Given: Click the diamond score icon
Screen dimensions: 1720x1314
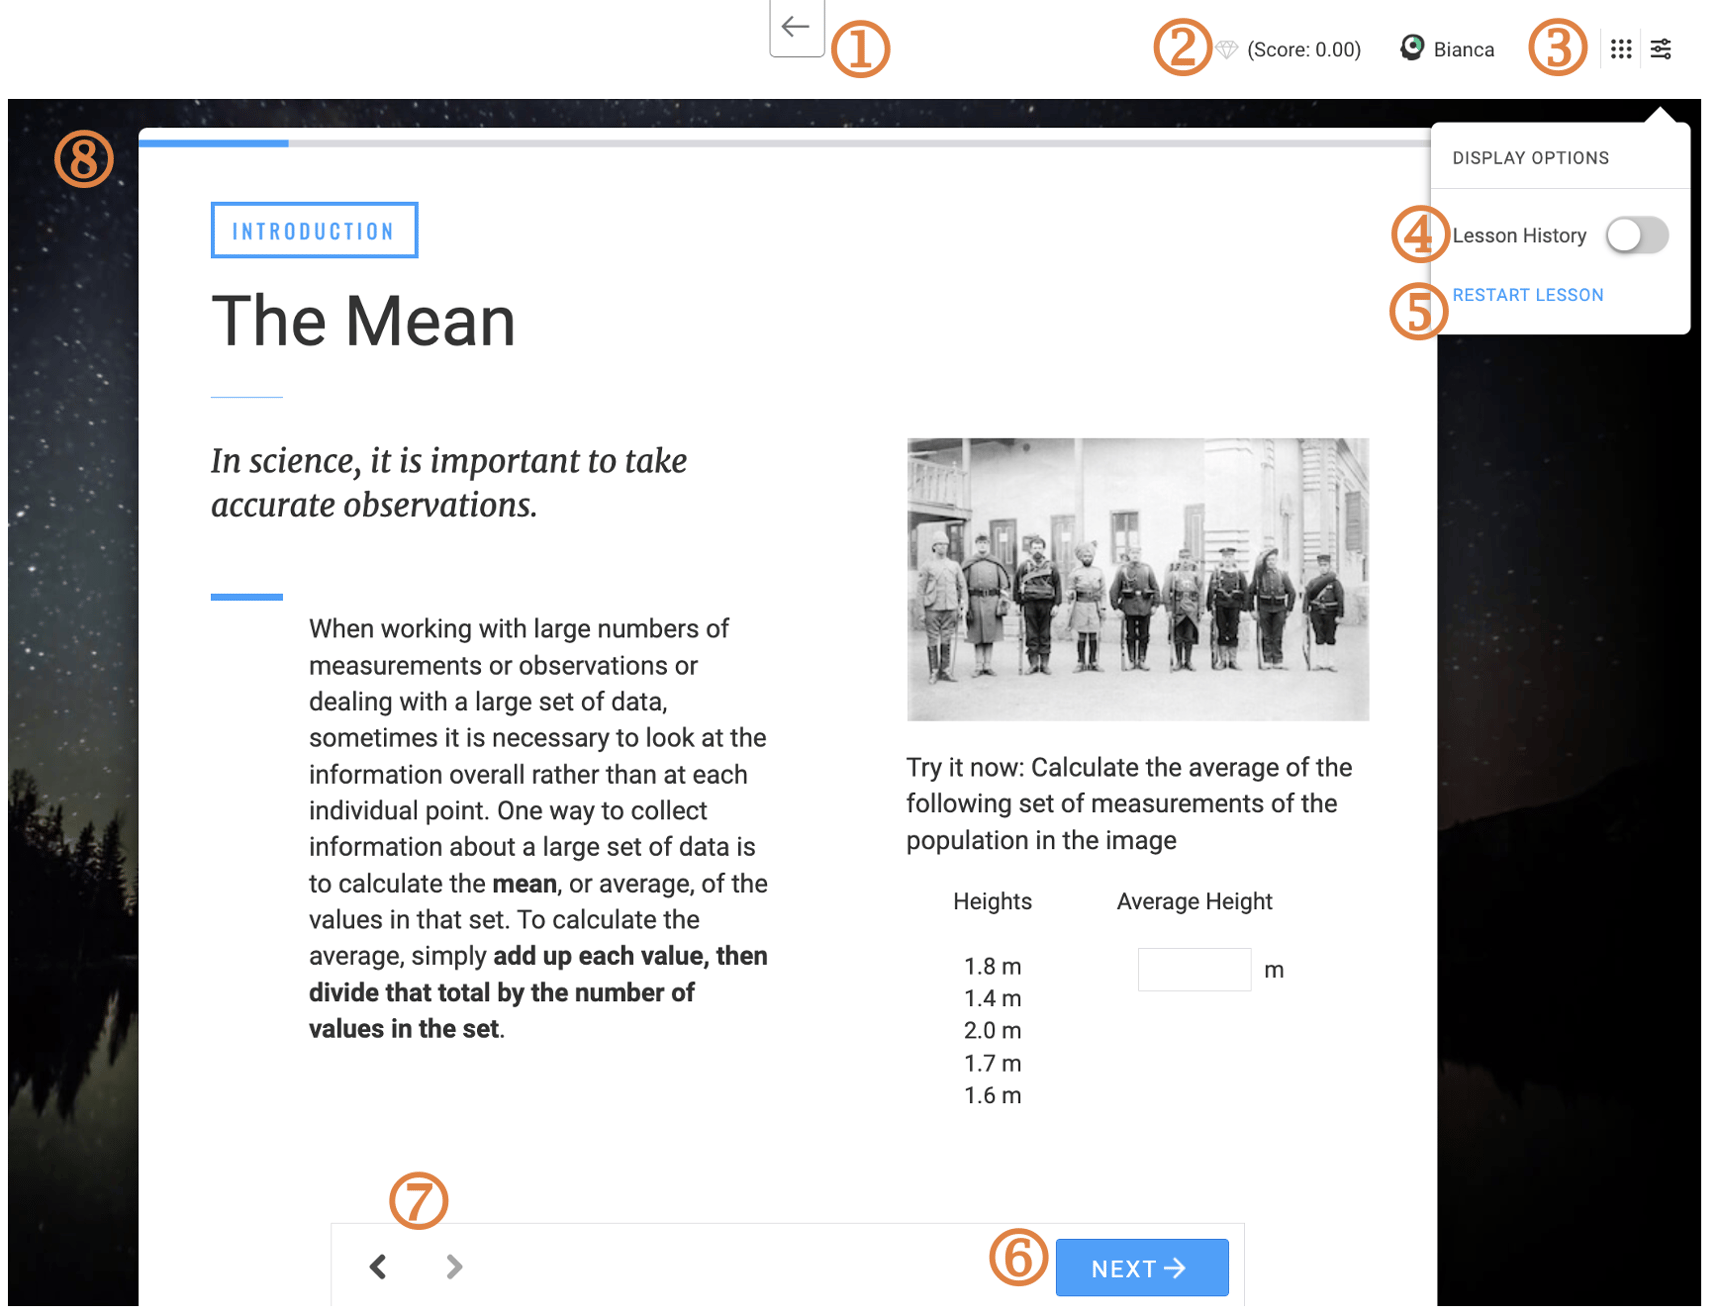Looking at the screenshot, I should coord(1228,48).
